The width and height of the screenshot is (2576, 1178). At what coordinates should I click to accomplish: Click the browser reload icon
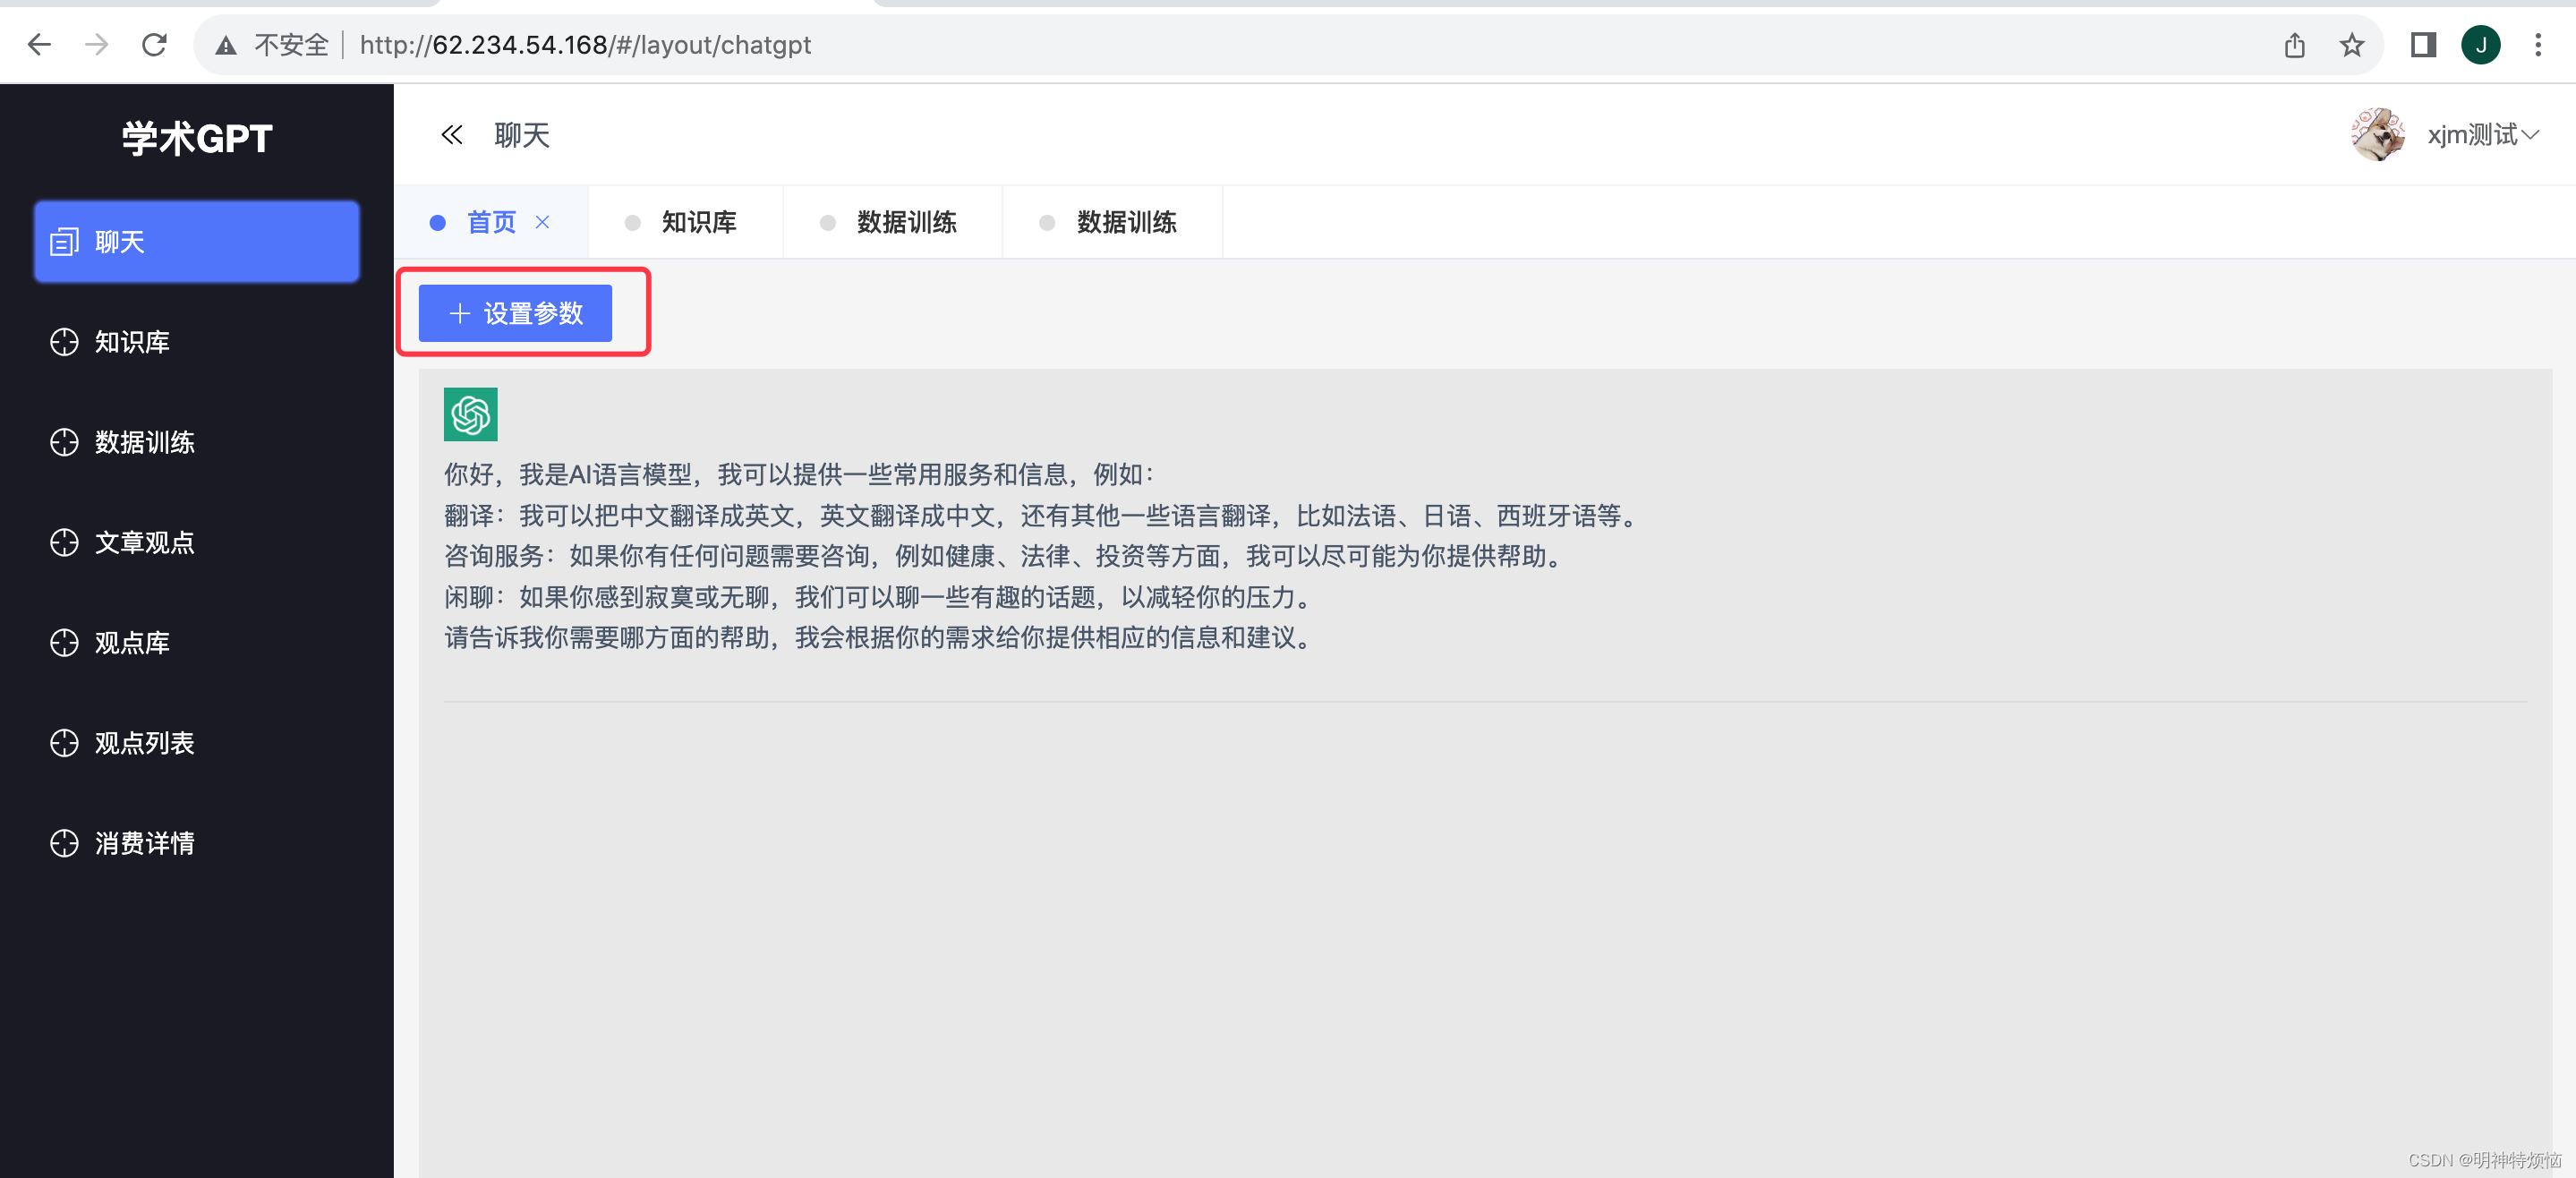(x=154, y=45)
